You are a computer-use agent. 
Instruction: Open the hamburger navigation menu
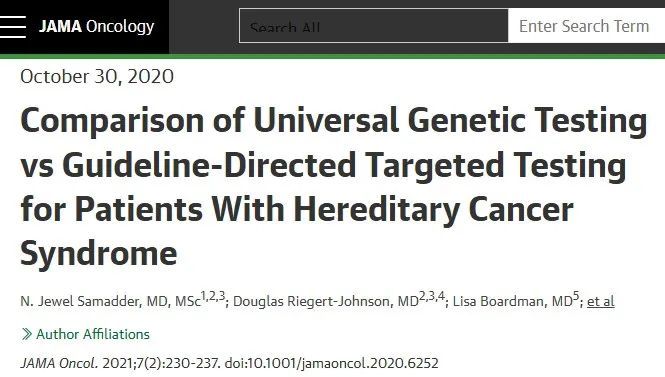click(x=12, y=27)
